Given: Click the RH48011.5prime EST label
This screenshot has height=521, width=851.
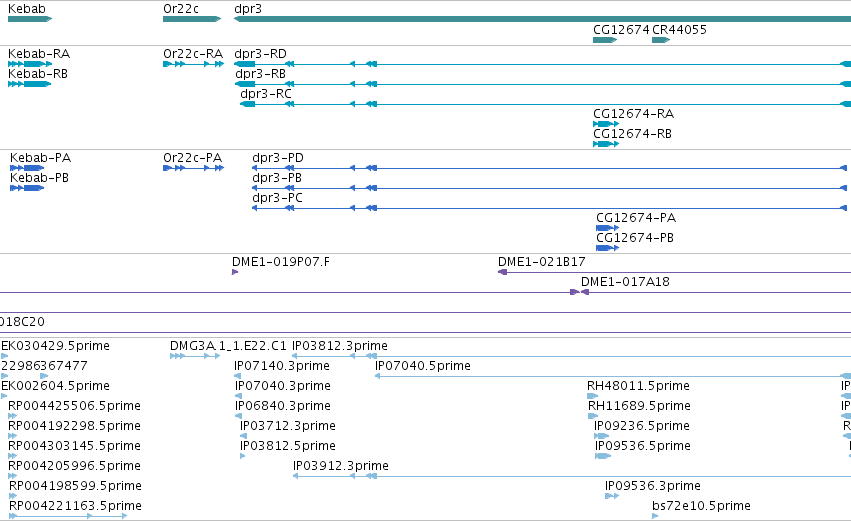Looking at the screenshot, I should 638,386.
